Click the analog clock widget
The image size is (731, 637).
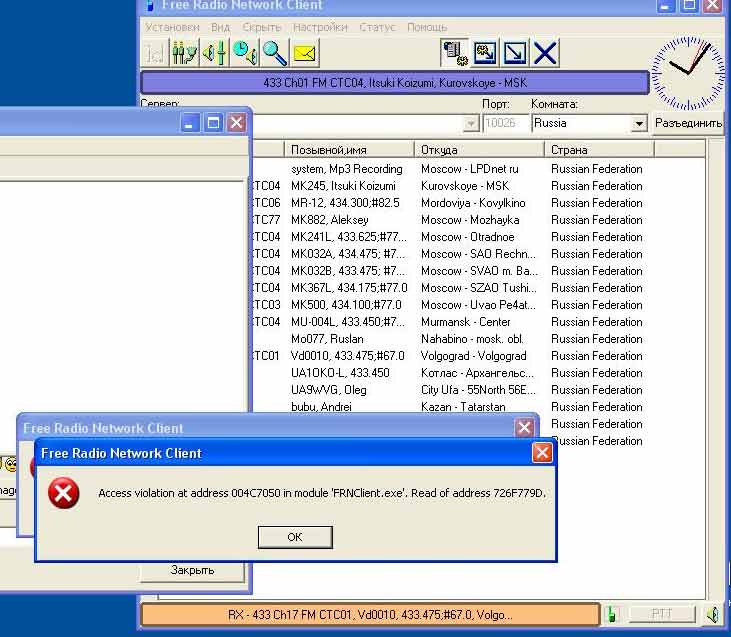pyautogui.click(x=689, y=73)
